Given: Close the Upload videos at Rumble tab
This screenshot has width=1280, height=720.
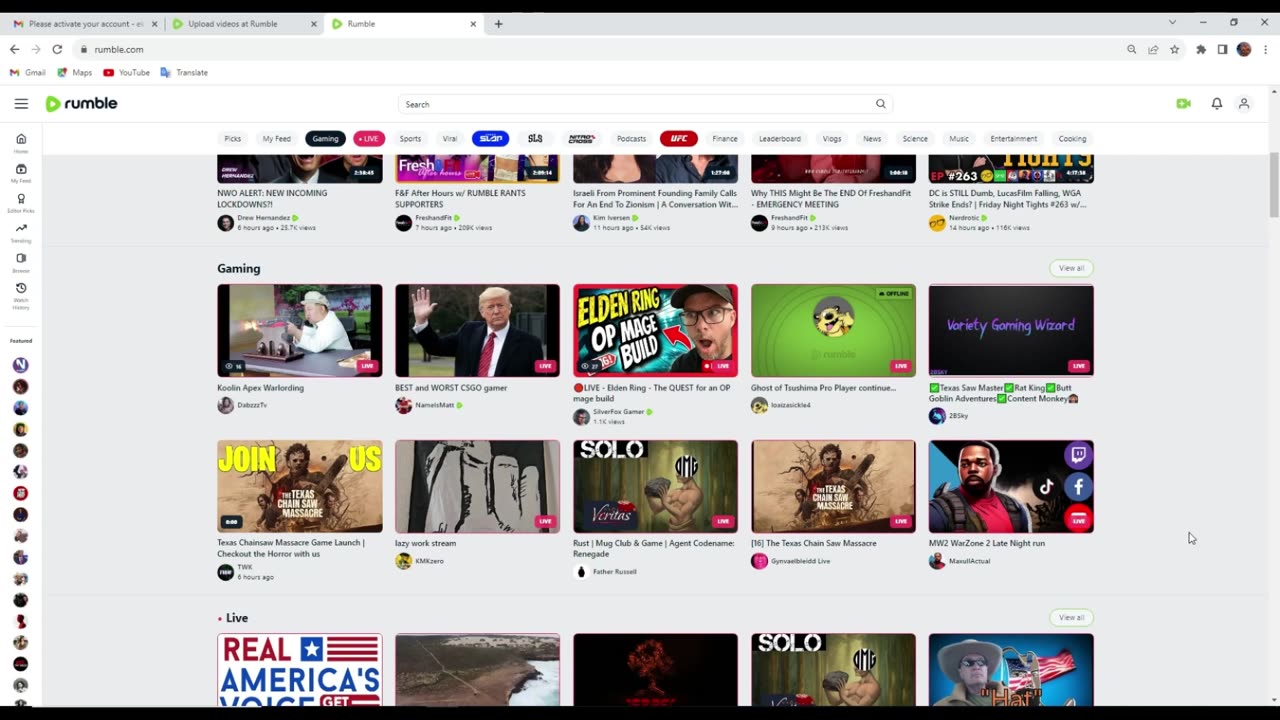Looking at the screenshot, I should click(x=313, y=24).
